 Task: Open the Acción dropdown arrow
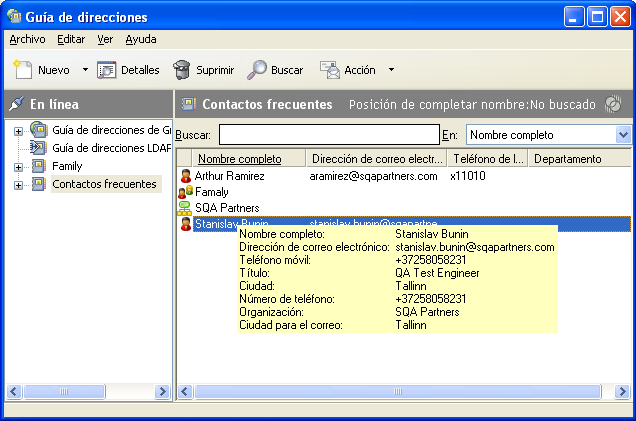click(391, 70)
